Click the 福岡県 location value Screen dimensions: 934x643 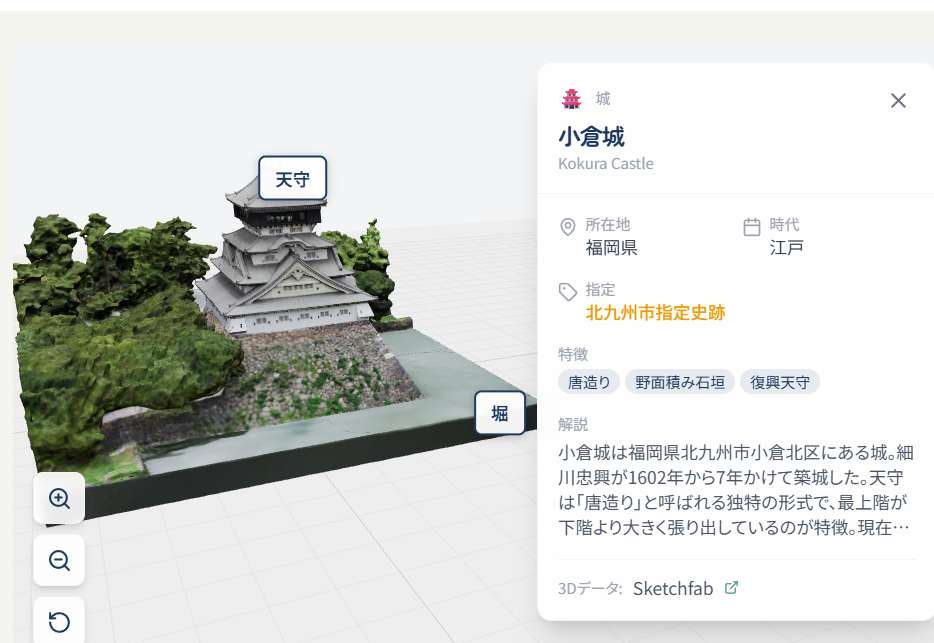(611, 247)
